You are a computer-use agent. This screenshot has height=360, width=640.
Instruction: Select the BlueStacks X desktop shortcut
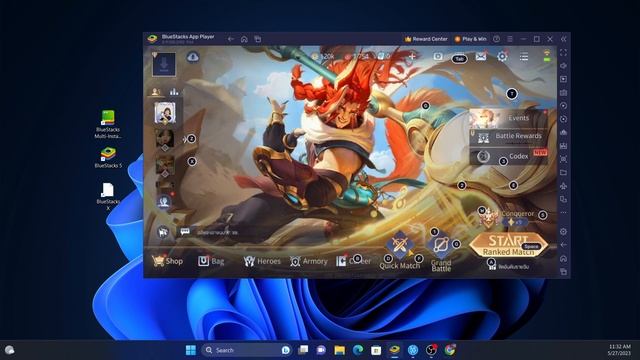pyautogui.click(x=108, y=196)
